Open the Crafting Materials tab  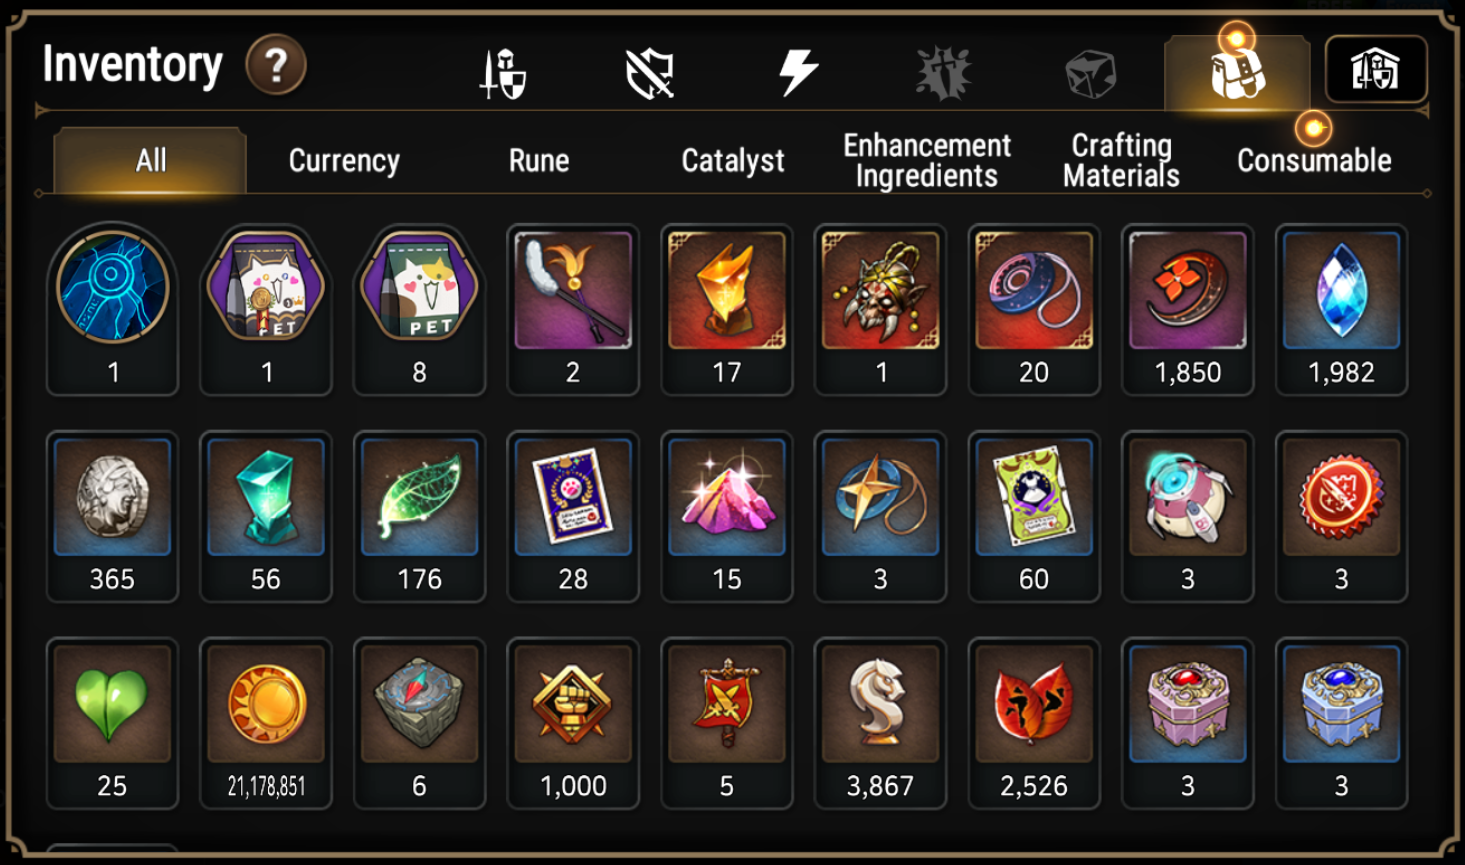point(1121,161)
